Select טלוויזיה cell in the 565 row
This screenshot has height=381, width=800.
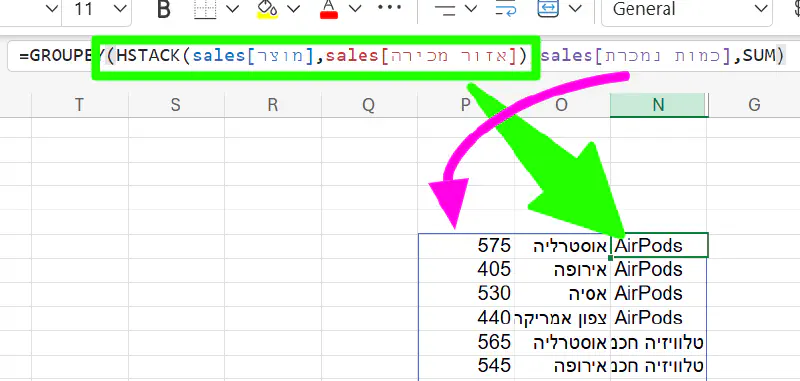click(659, 342)
